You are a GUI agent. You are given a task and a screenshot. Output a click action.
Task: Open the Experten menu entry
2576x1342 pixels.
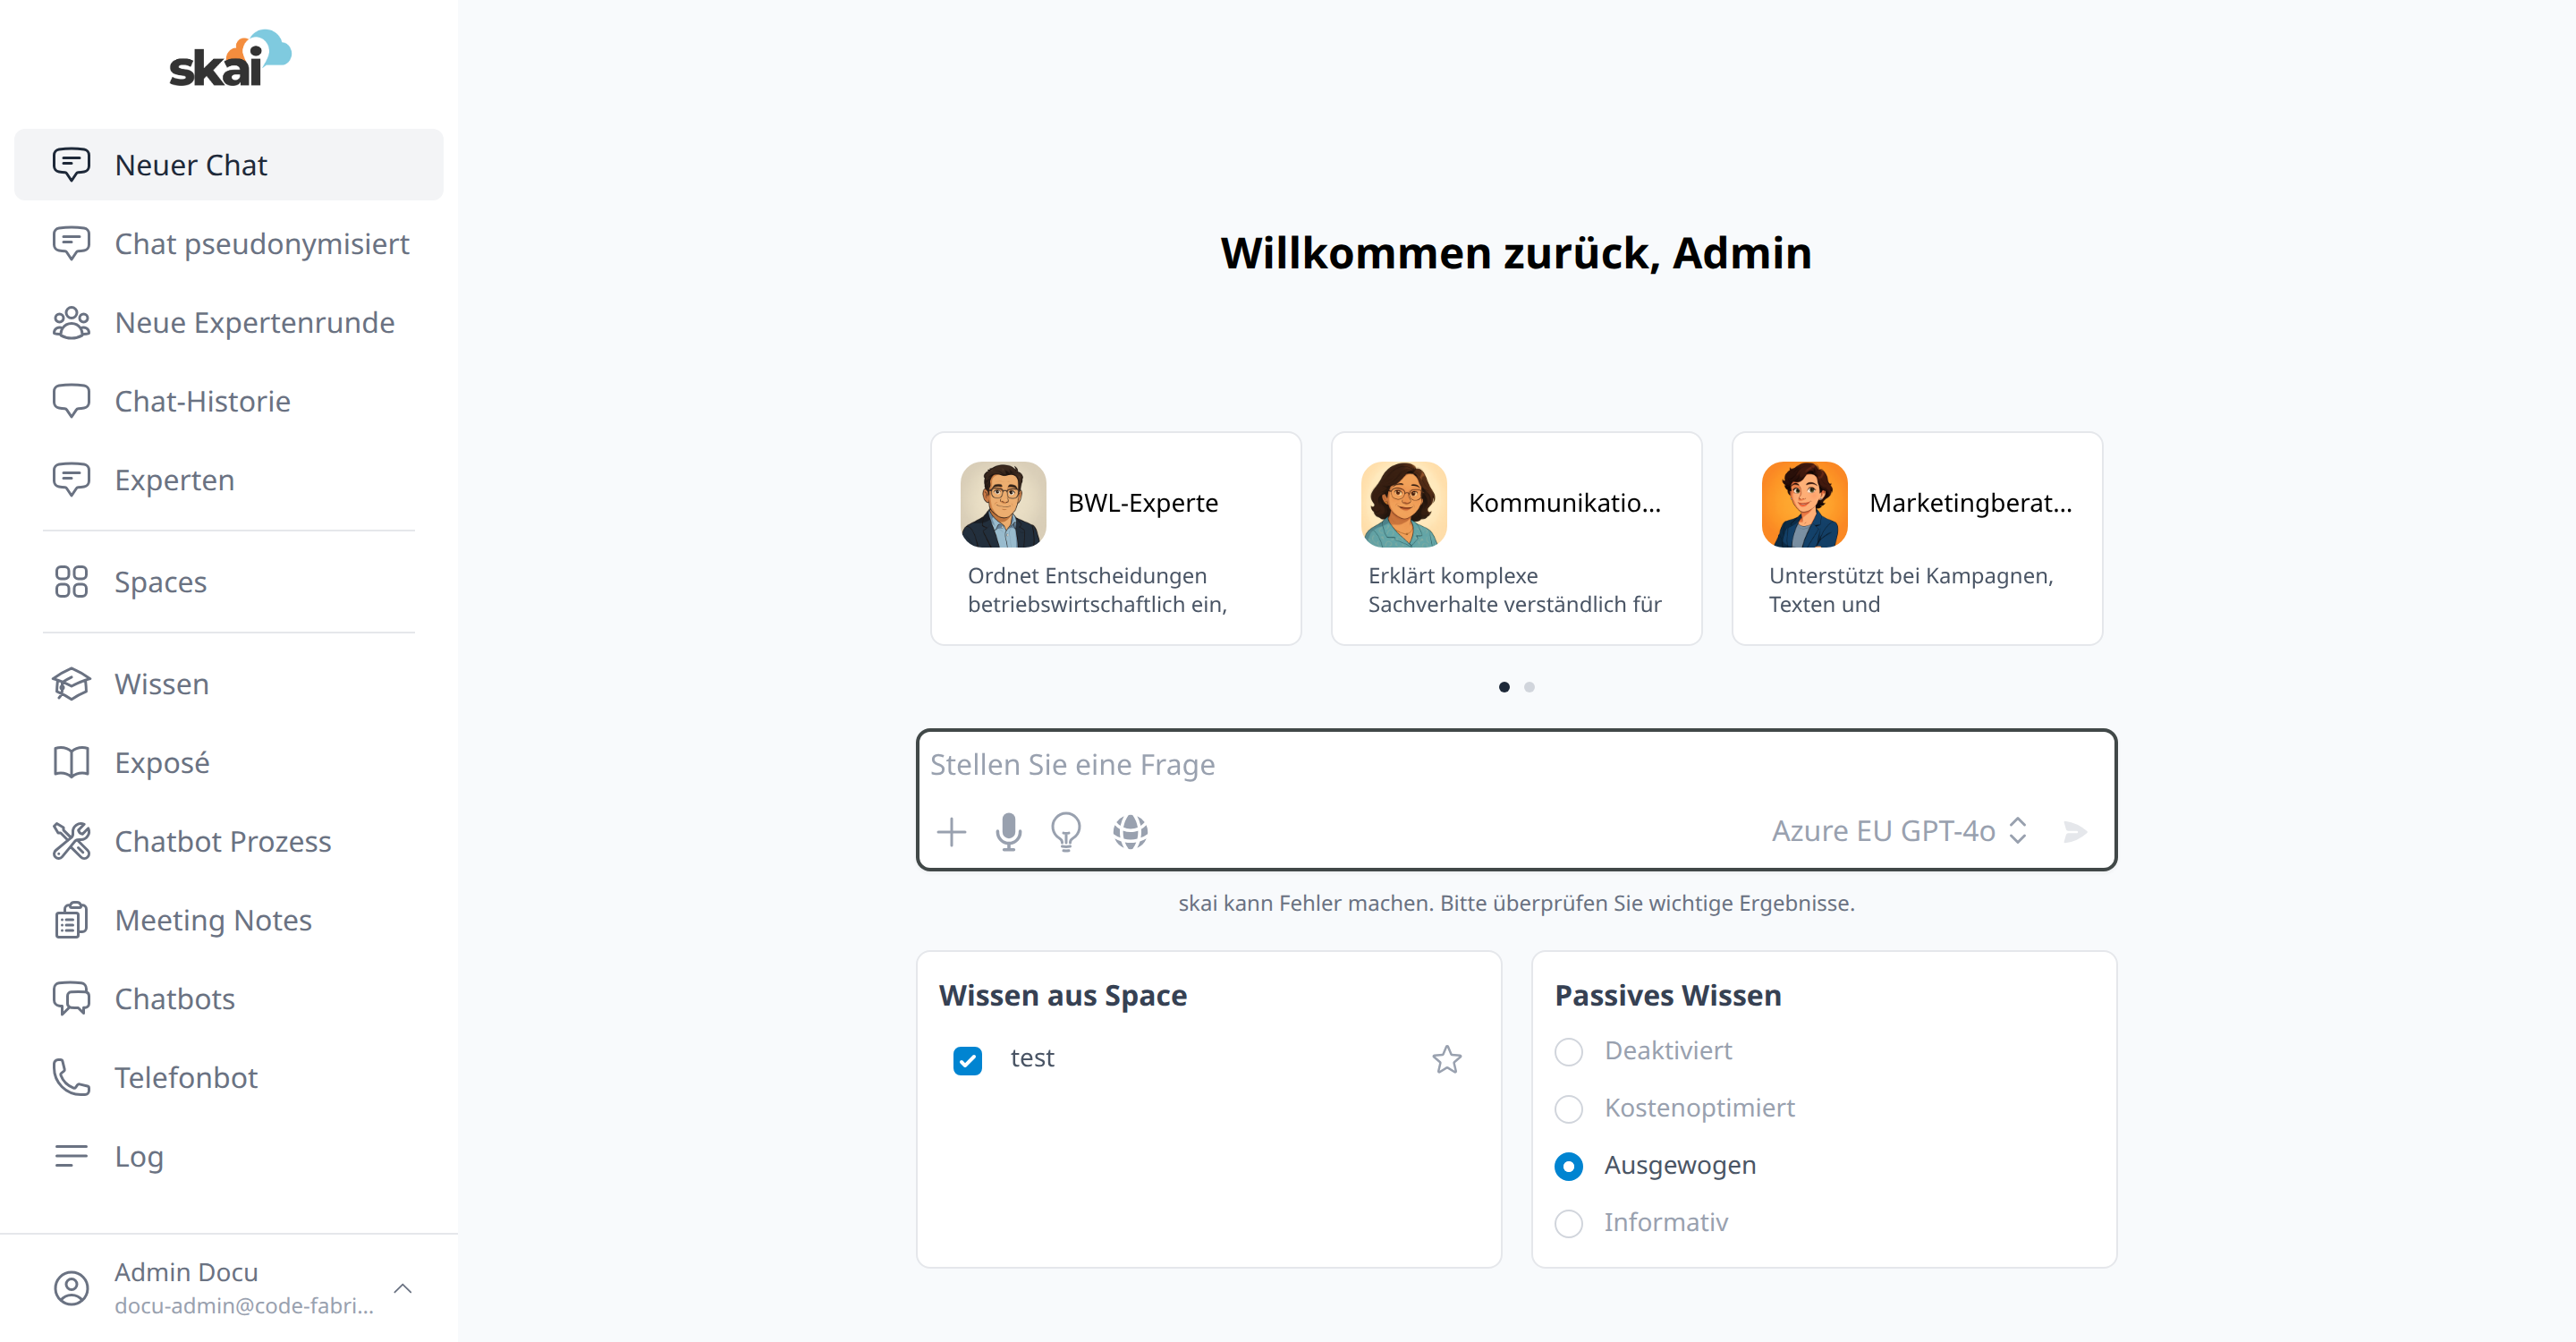[x=229, y=480]
